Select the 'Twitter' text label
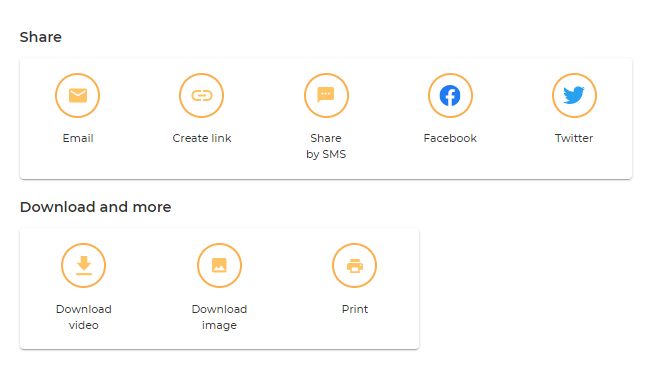 pos(574,138)
